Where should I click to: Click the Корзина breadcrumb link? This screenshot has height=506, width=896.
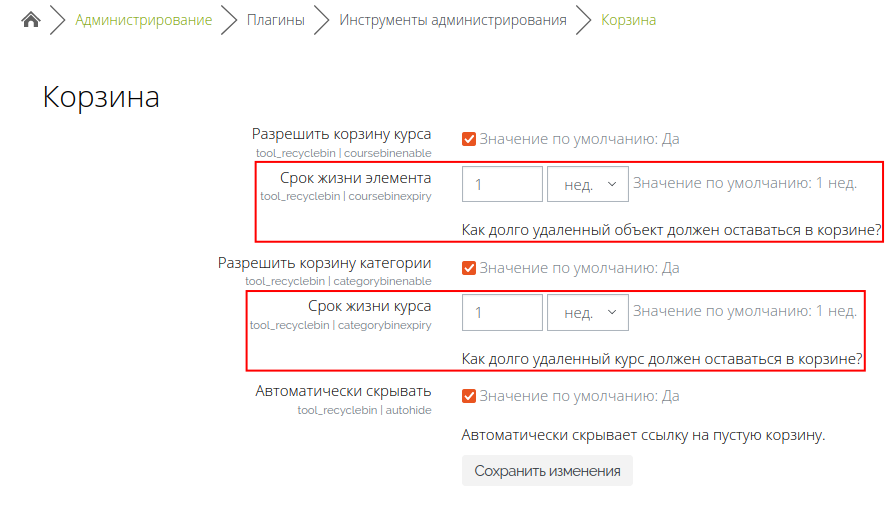(628, 20)
